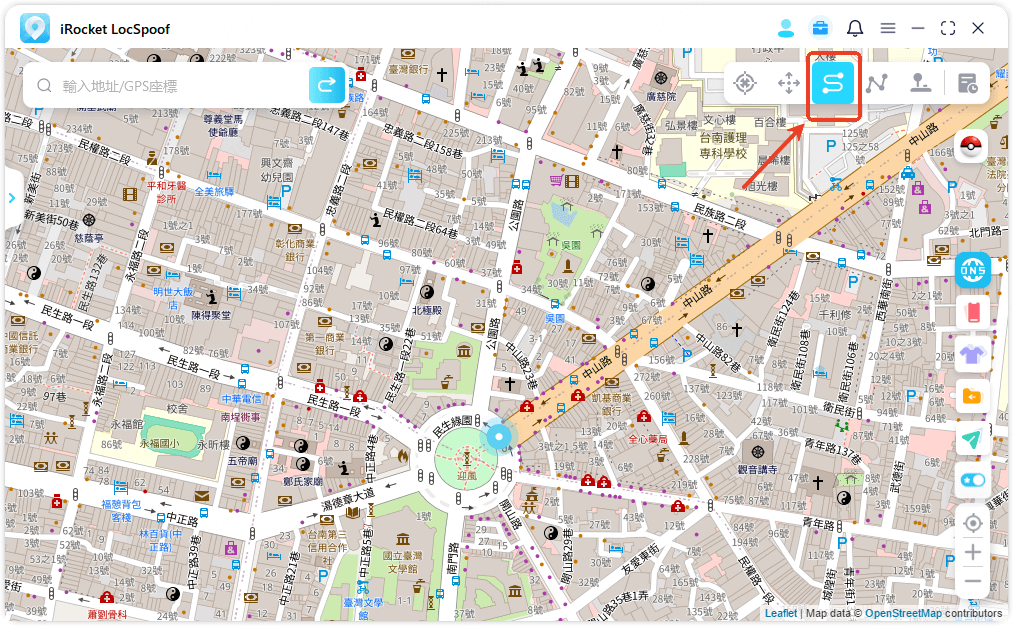
Task: Open the red phone device button
Action: [x=972, y=313]
